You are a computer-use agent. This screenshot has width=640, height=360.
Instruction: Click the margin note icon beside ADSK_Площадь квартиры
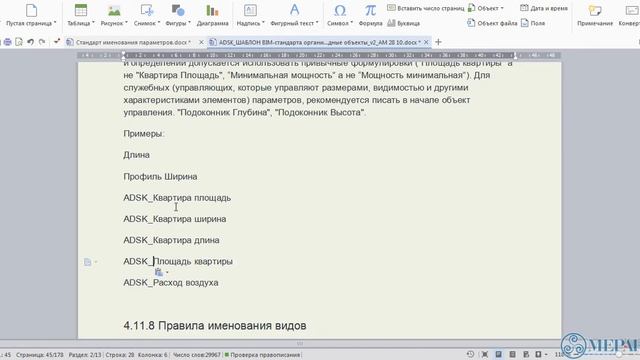(88, 262)
